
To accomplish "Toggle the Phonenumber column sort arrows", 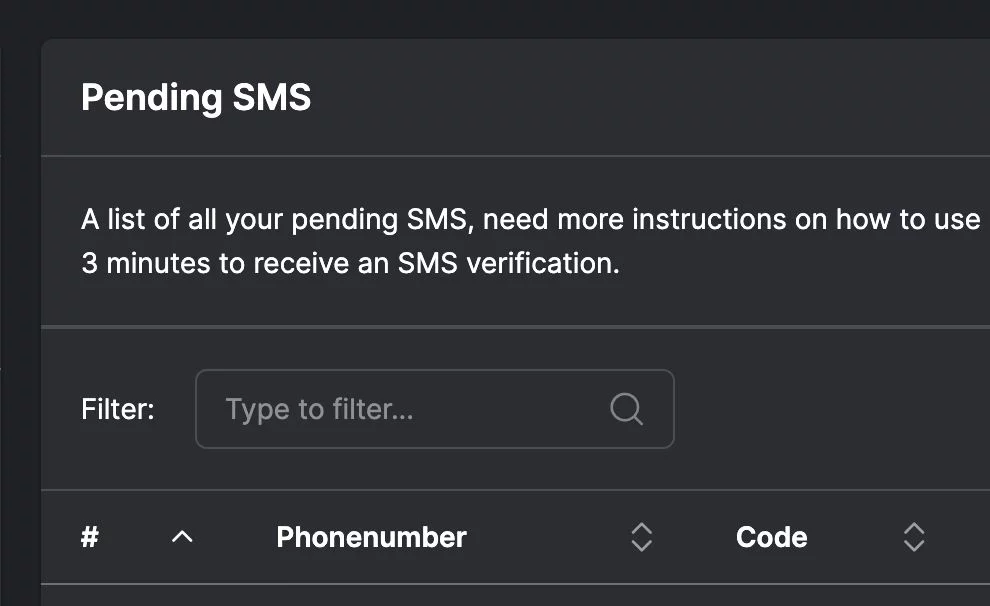I will point(641,537).
